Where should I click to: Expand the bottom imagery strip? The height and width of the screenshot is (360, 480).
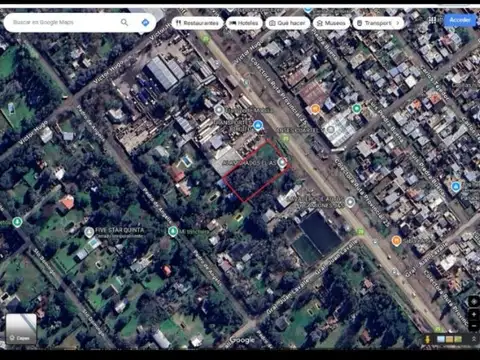click(x=473, y=339)
